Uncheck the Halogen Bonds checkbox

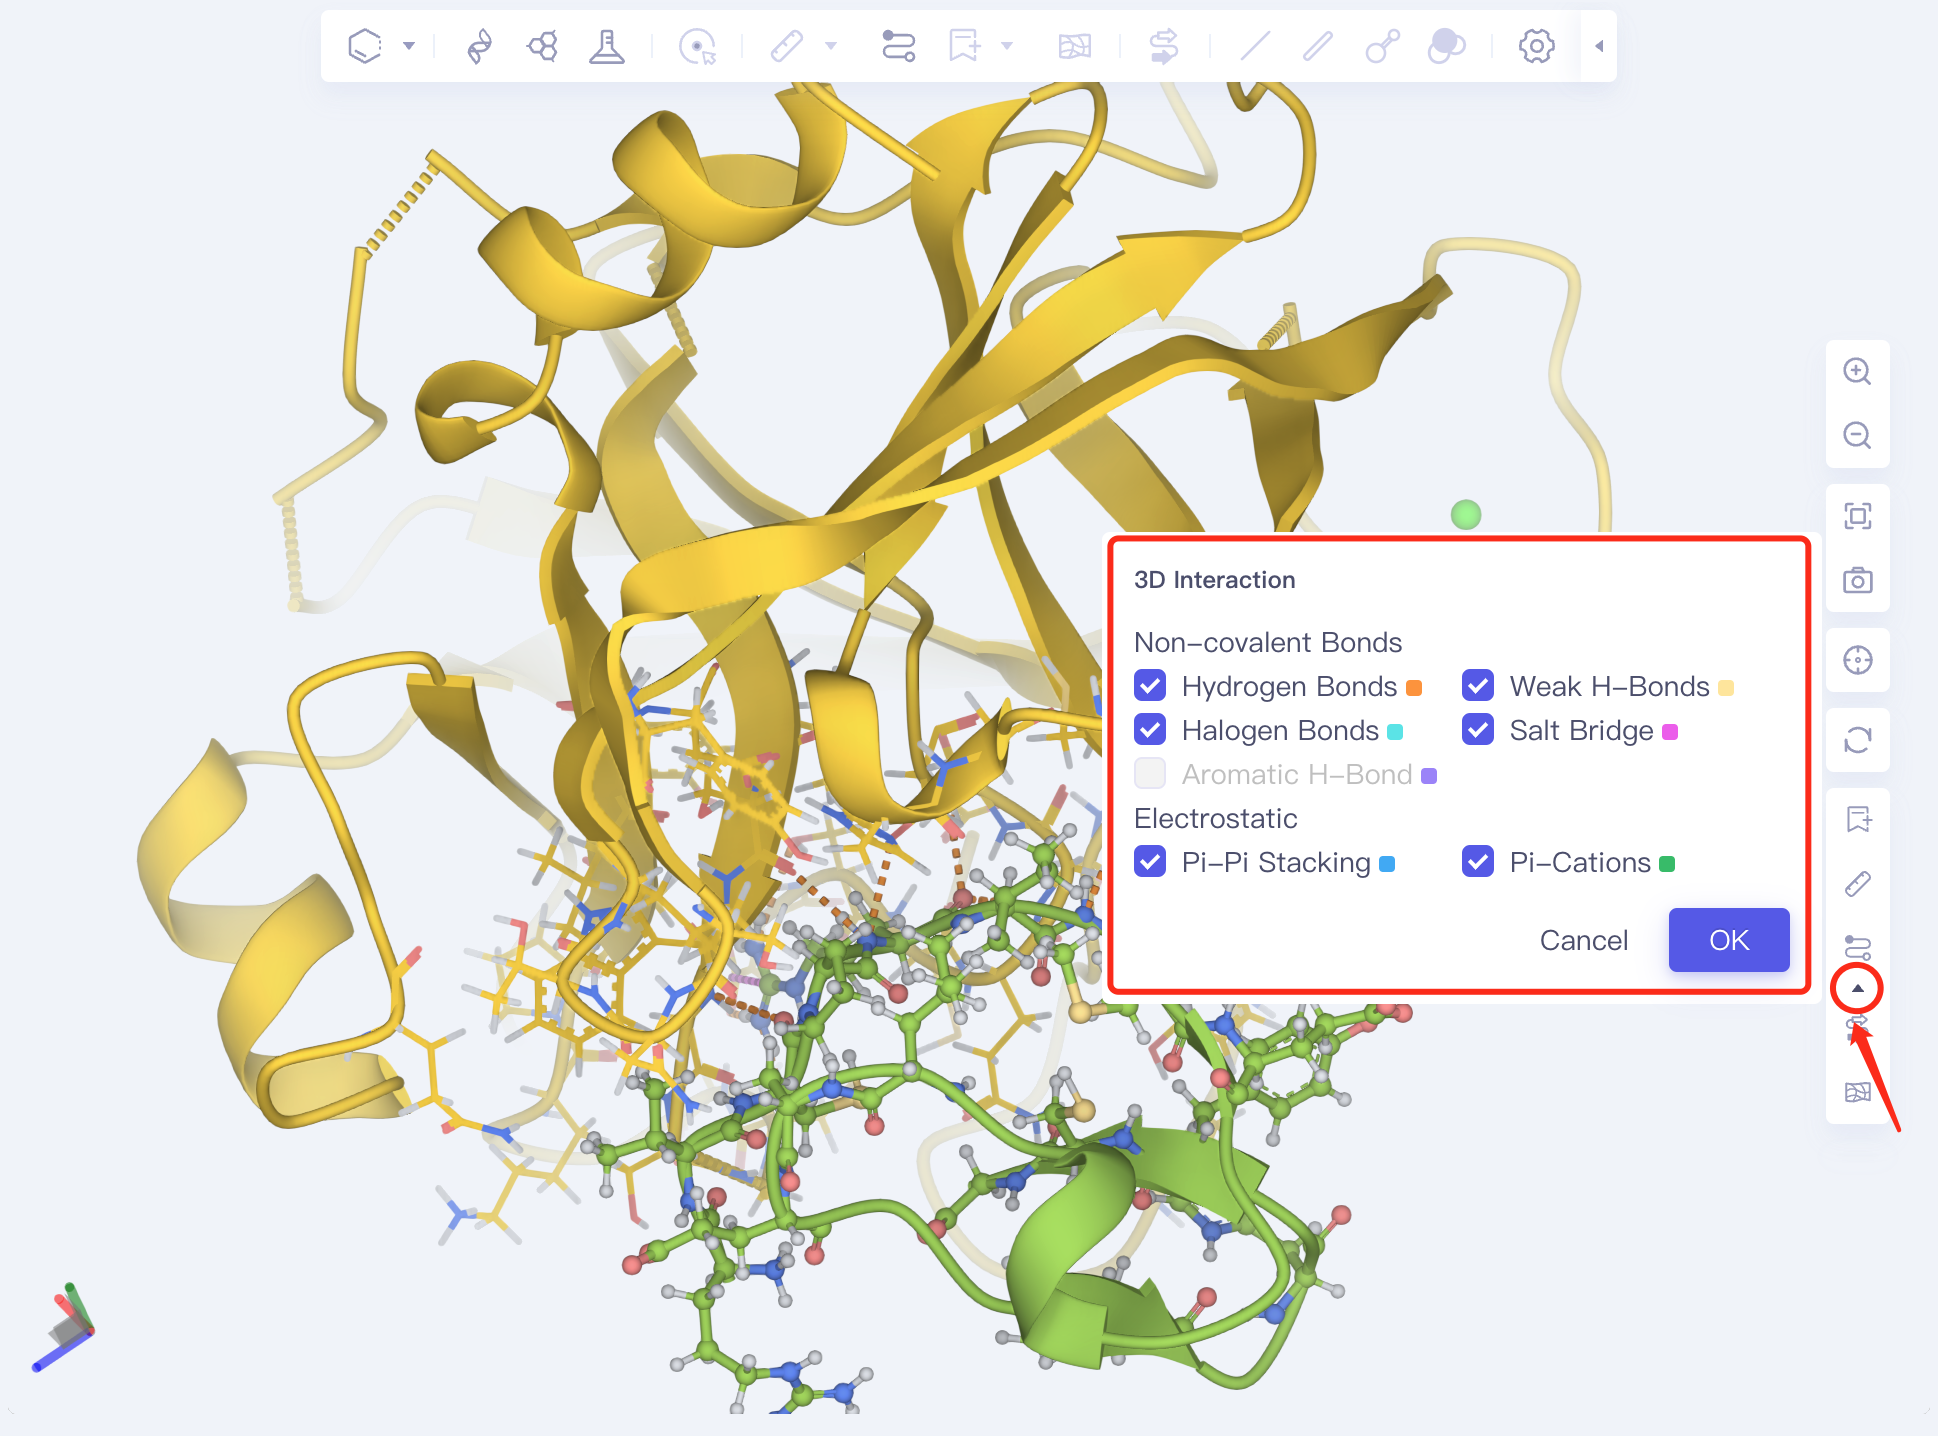click(x=1150, y=730)
